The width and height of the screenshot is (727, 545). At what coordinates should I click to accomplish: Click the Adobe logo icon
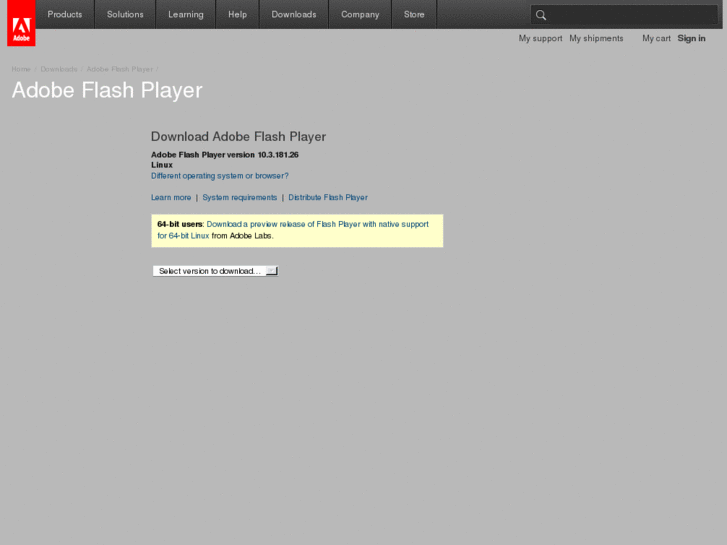(21, 23)
